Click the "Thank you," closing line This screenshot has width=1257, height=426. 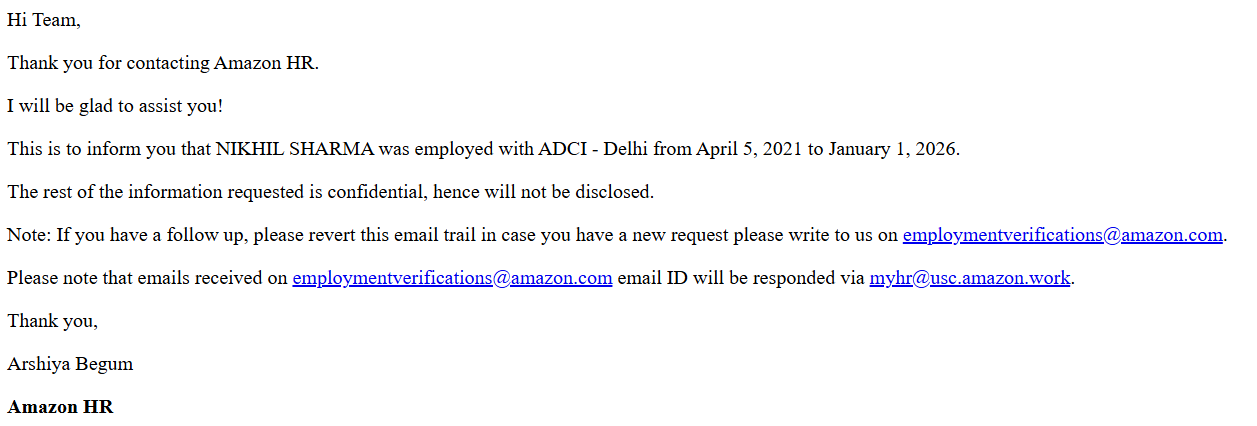click(x=53, y=321)
